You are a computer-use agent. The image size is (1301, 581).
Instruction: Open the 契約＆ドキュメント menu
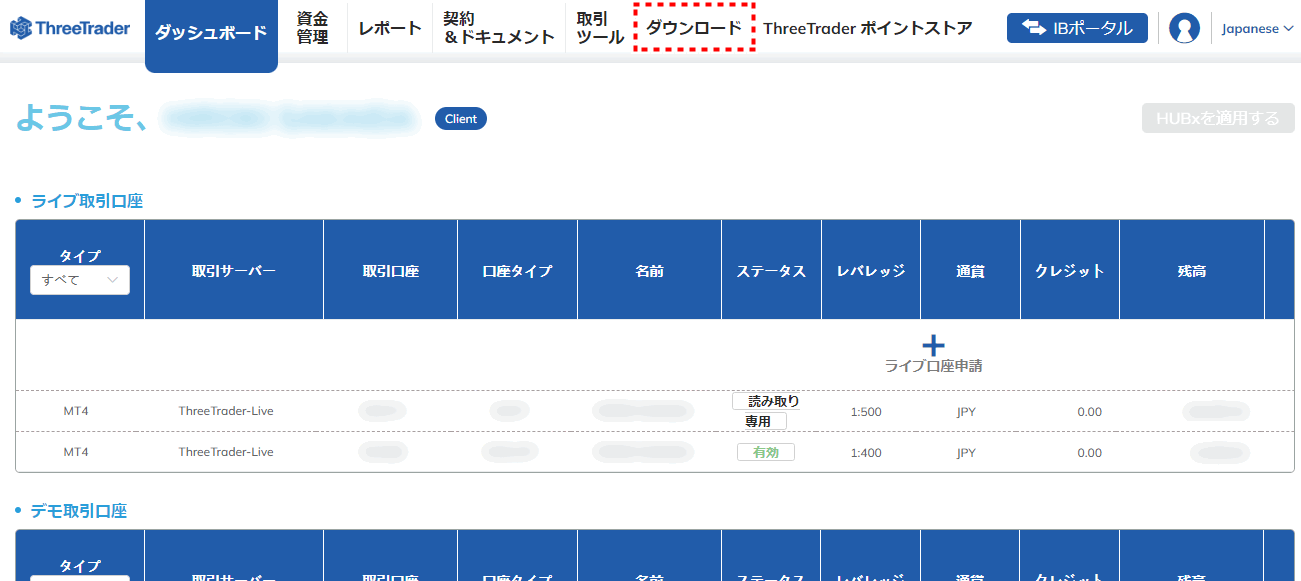pos(498,28)
